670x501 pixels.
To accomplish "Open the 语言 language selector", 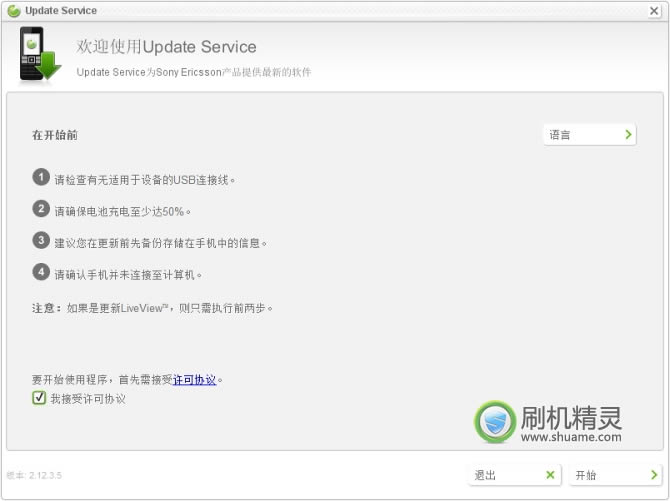I will coord(590,134).
